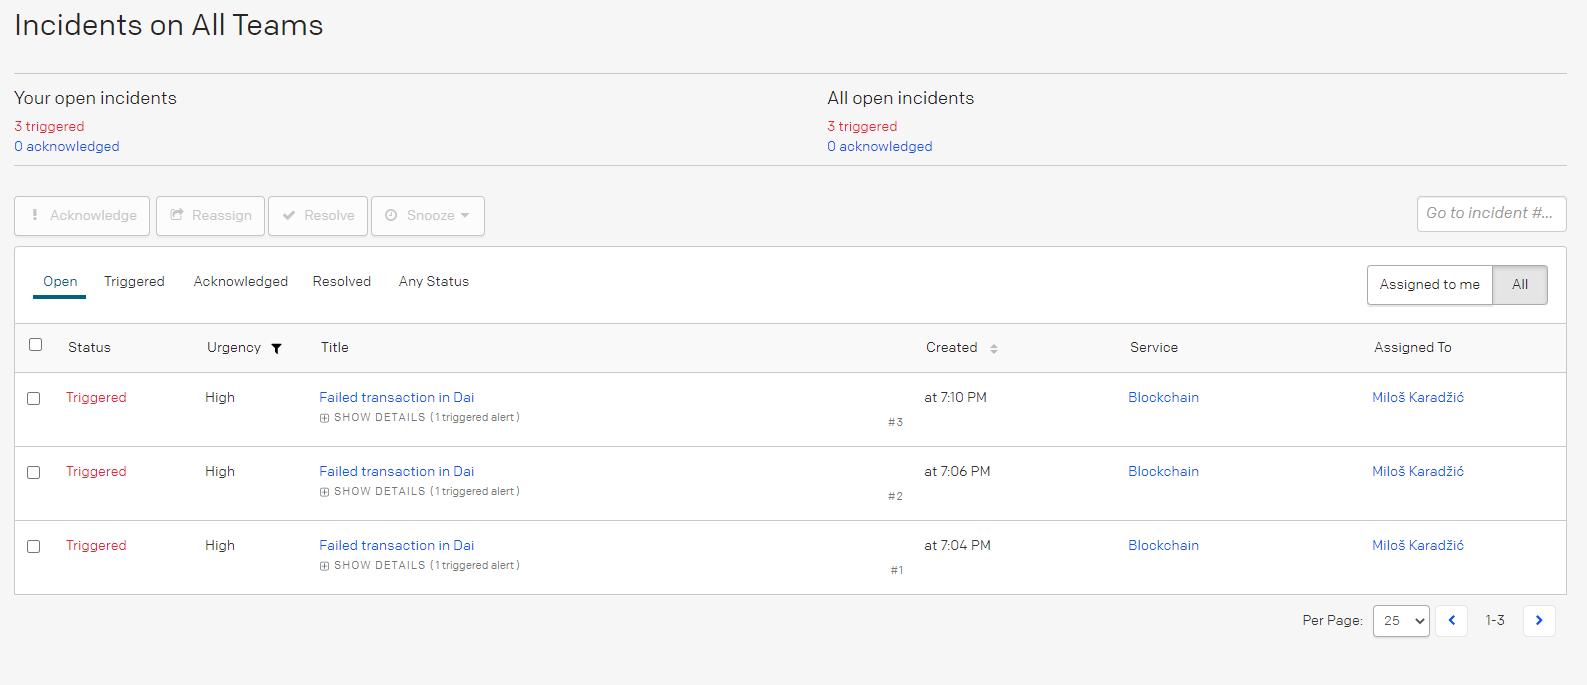Viewport: 1587px width, 685px height.
Task: Expand show details plus icon for incident #3
Action: pos(324,418)
